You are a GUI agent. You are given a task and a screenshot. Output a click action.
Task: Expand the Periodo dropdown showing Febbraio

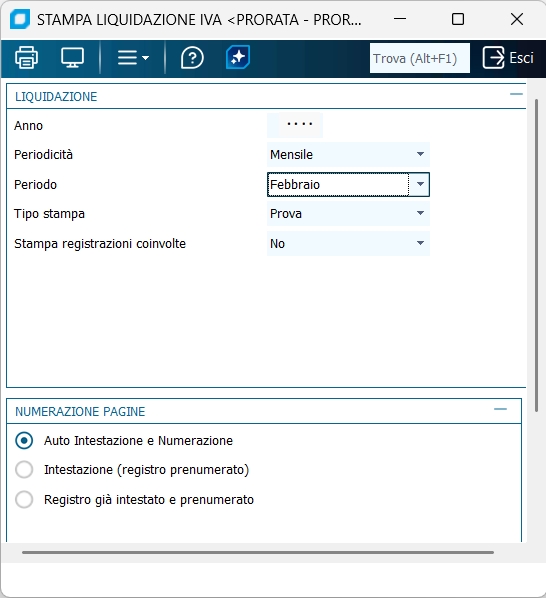click(348, 185)
